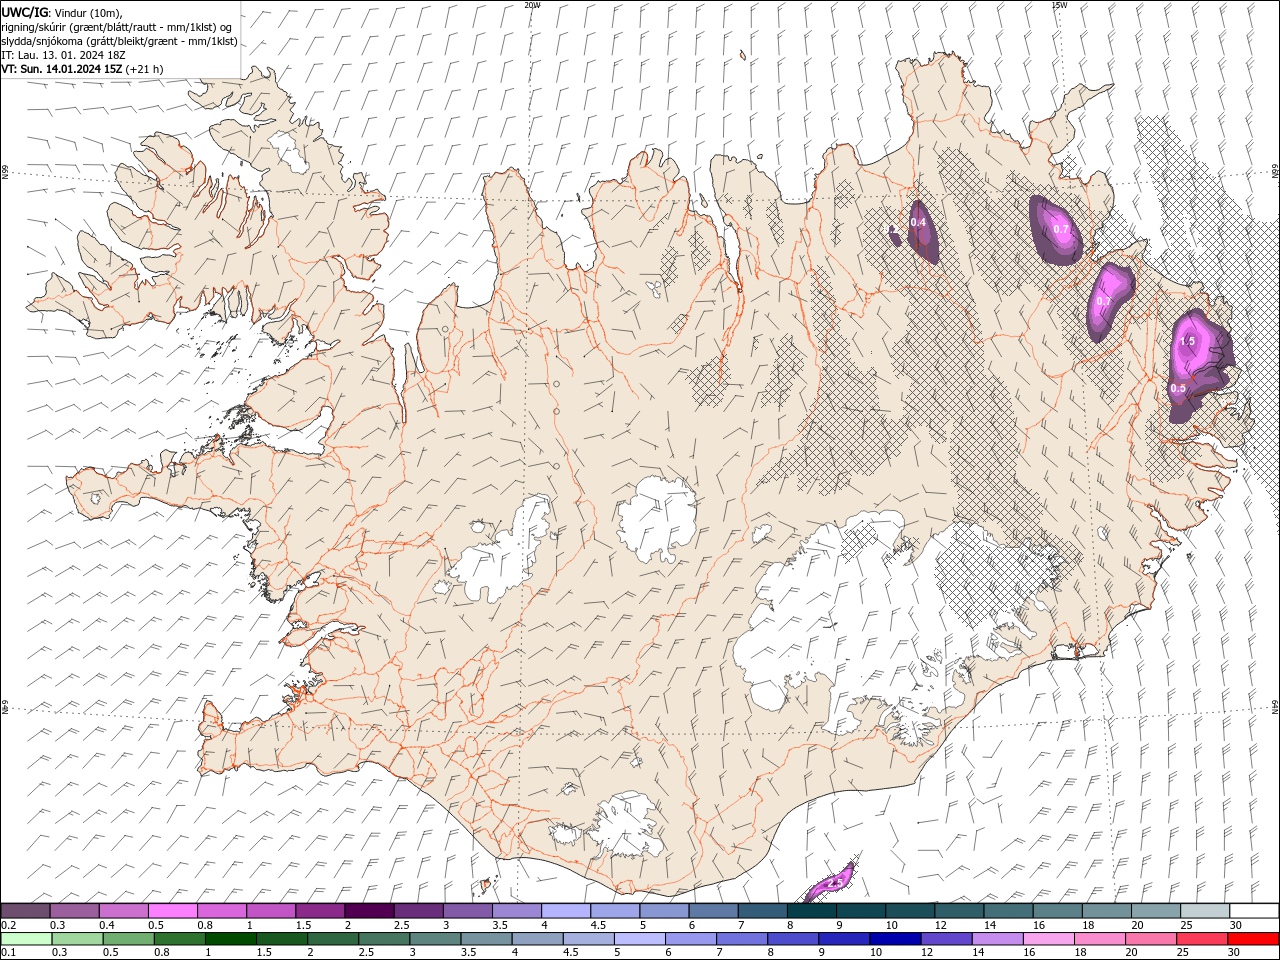Click the 'rigning/skúrir' legend description line
This screenshot has height=960, width=1280.
point(116,27)
